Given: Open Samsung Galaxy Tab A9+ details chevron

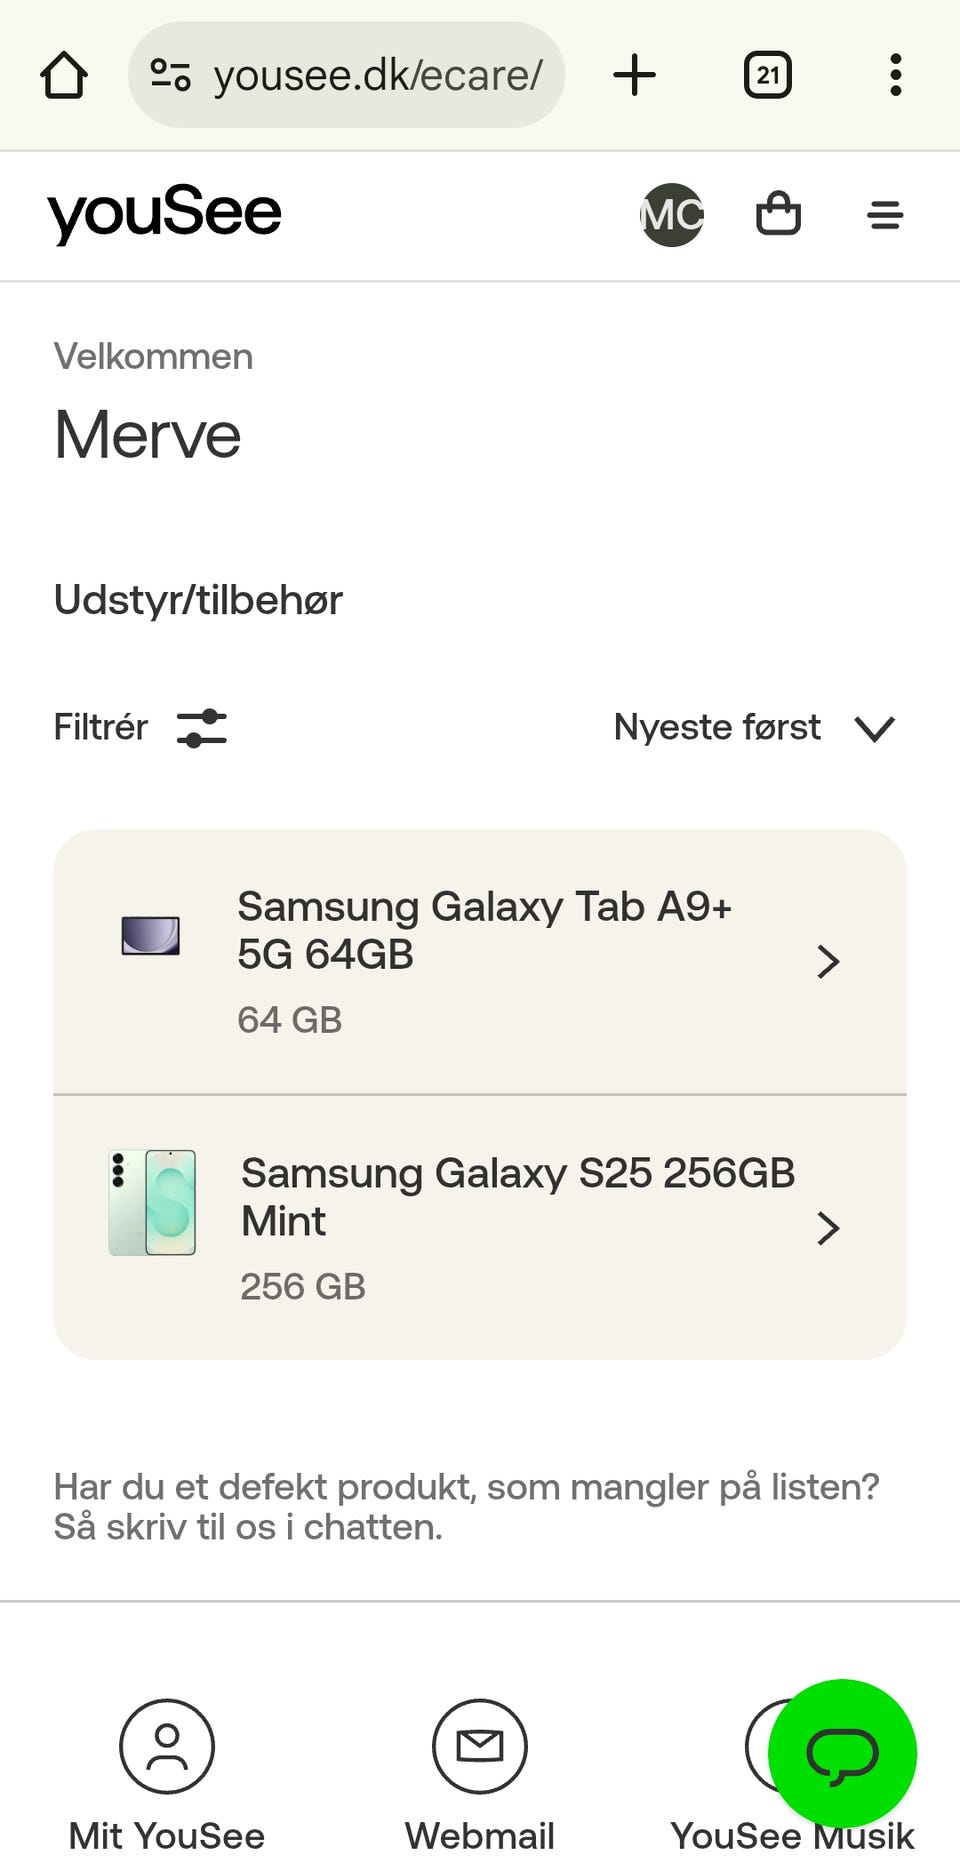Looking at the screenshot, I should (x=827, y=961).
